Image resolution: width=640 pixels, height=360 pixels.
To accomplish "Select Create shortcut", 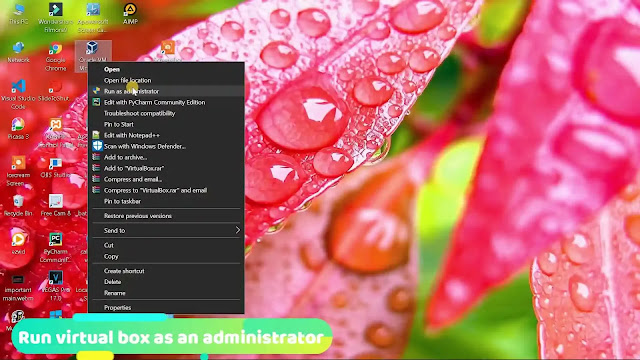I will pos(166,271).
